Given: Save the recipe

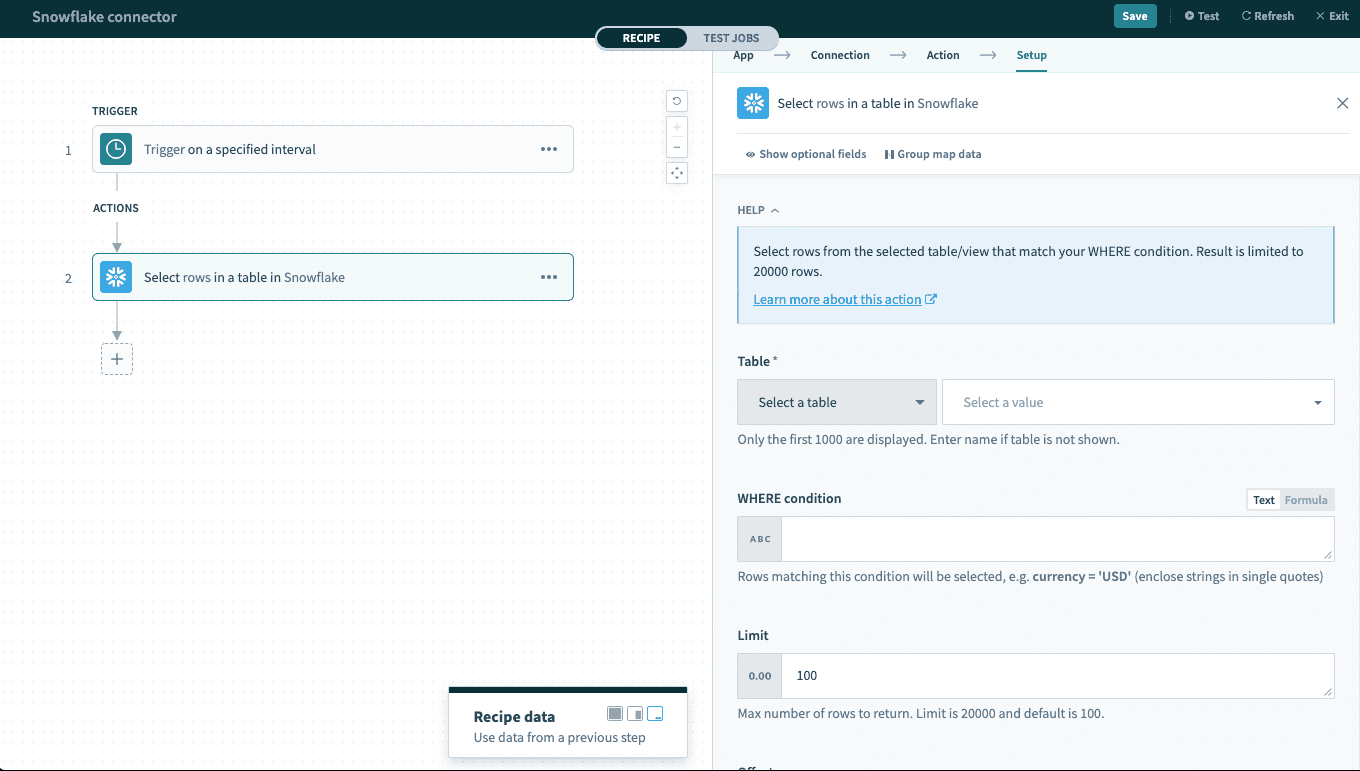Looking at the screenshot, I should pos(1135,16).
